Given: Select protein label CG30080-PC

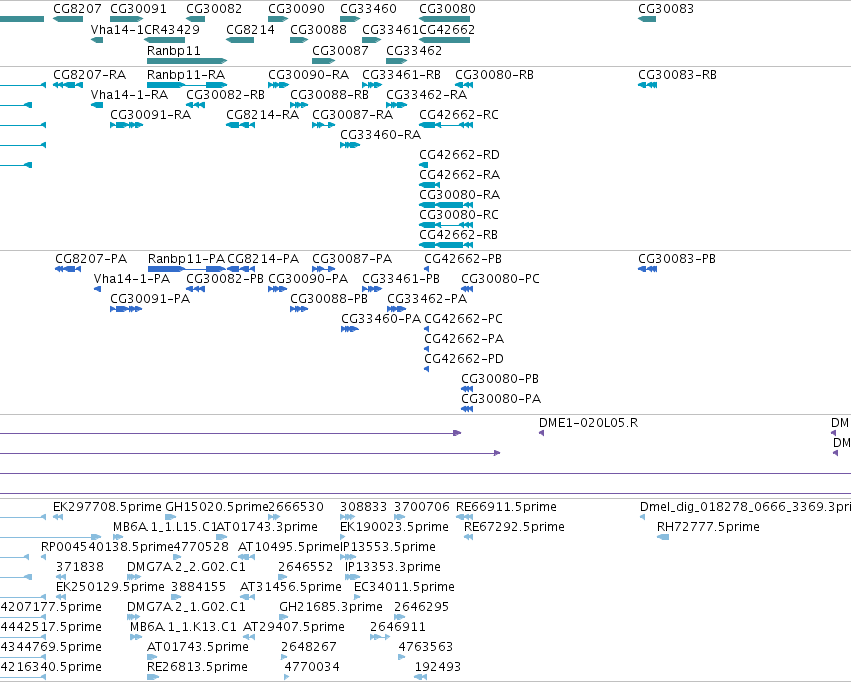Looking at the screenshot, I should (500, 279).
